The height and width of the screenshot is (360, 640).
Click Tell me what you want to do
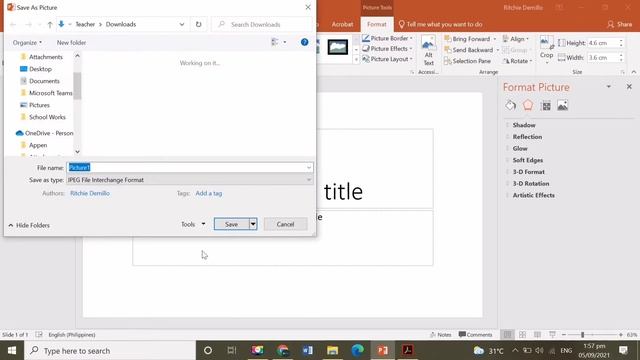click(441, 24)
